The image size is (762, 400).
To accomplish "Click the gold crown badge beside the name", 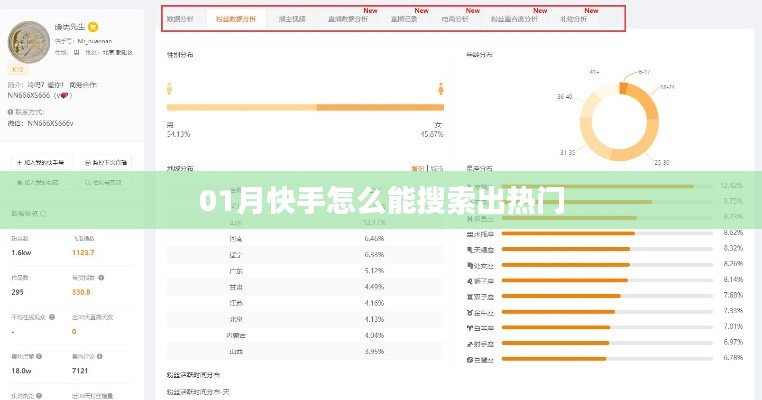I will pos(93,27).
